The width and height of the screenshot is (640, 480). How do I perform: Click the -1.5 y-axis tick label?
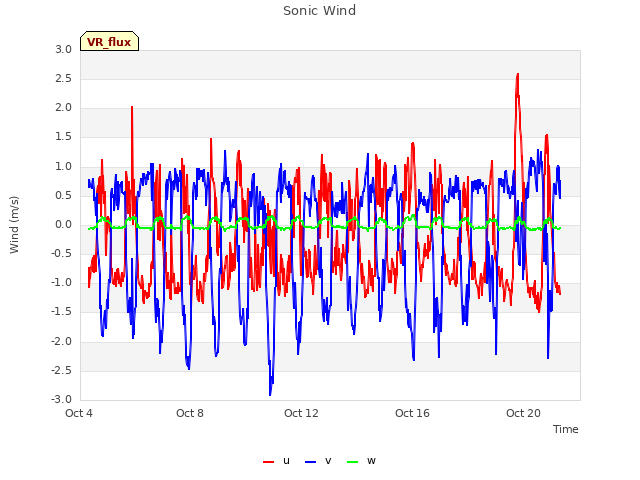[62, 312]
